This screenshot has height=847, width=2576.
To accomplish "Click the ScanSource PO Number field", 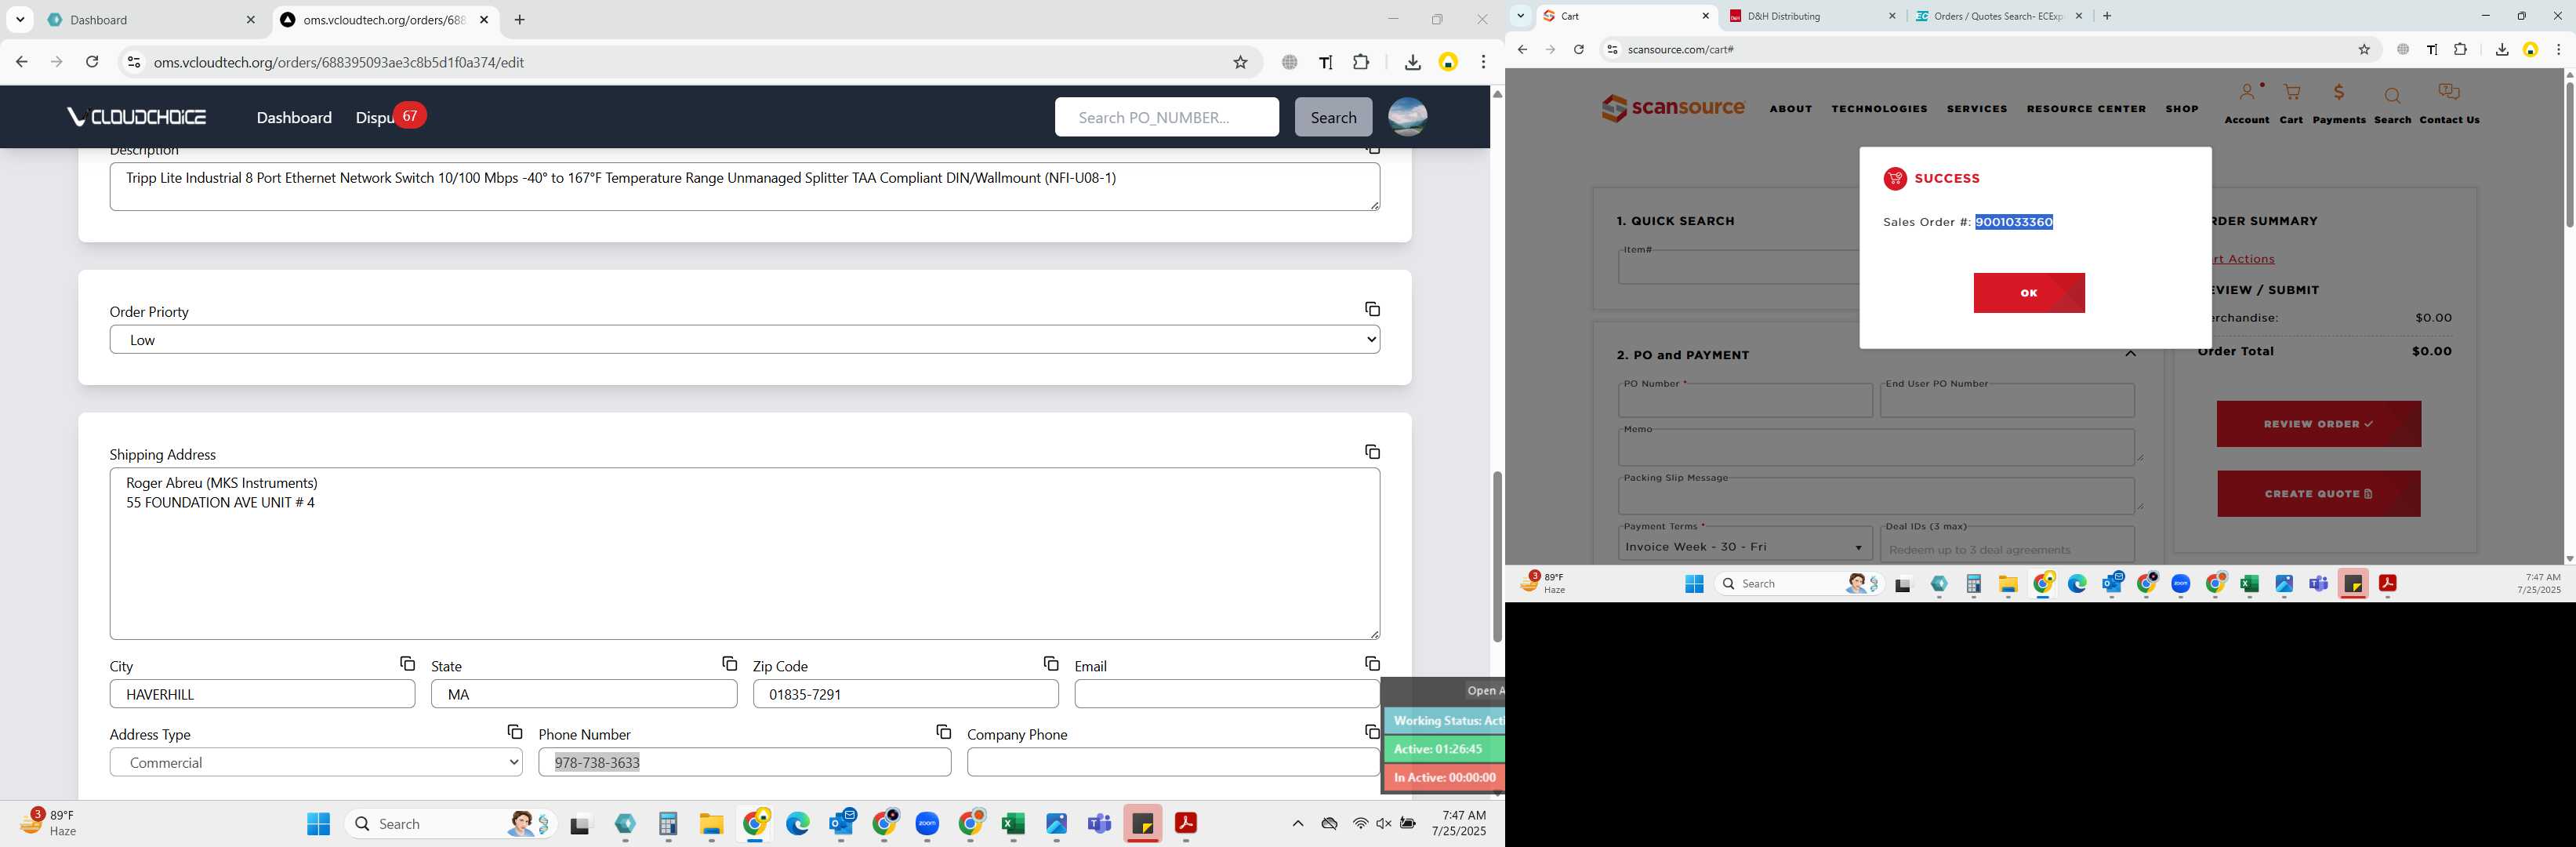I will point(1745,401).
